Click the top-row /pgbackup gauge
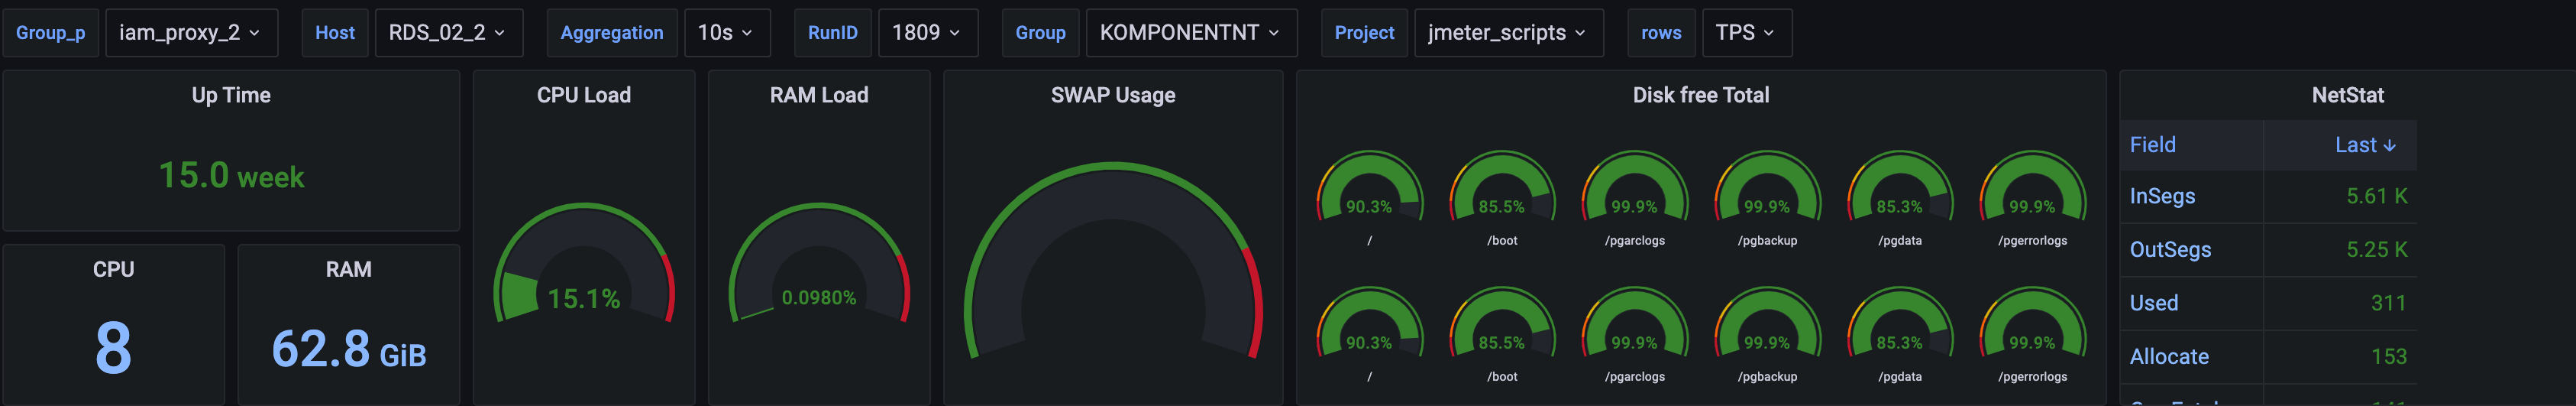The height and width of the screenshot is (406, 2576). pyautogui.click(x=1767, y=187)
